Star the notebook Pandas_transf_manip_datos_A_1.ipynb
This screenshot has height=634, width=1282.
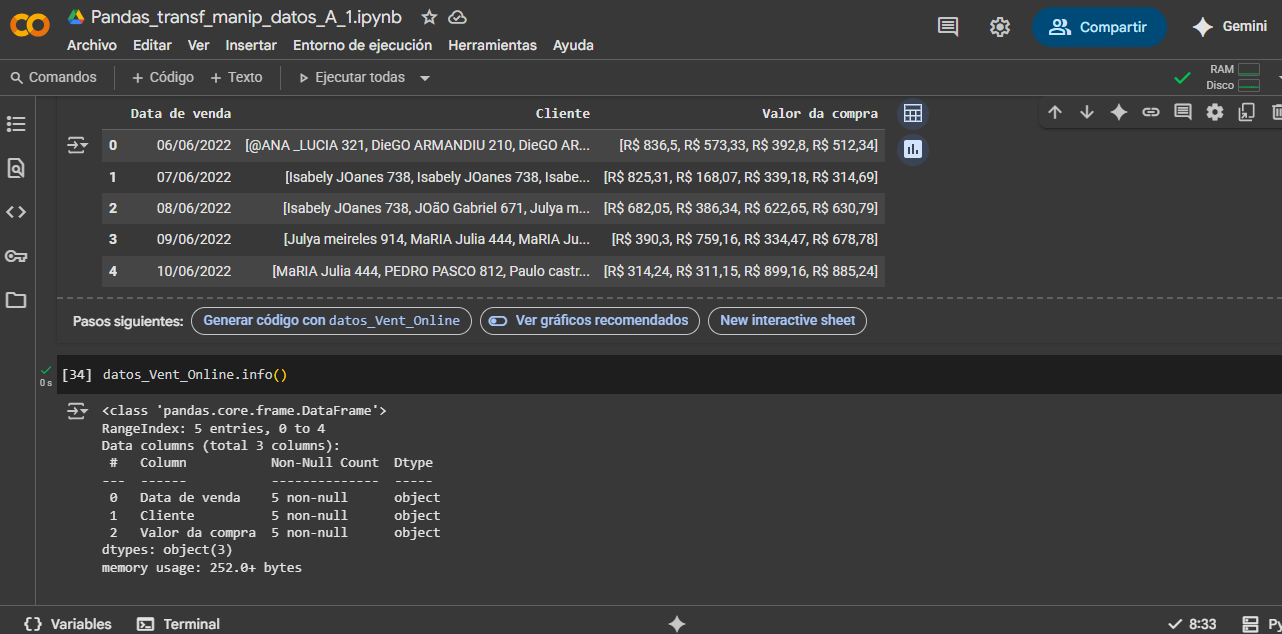pyautogui.click(x=429, y=17)
